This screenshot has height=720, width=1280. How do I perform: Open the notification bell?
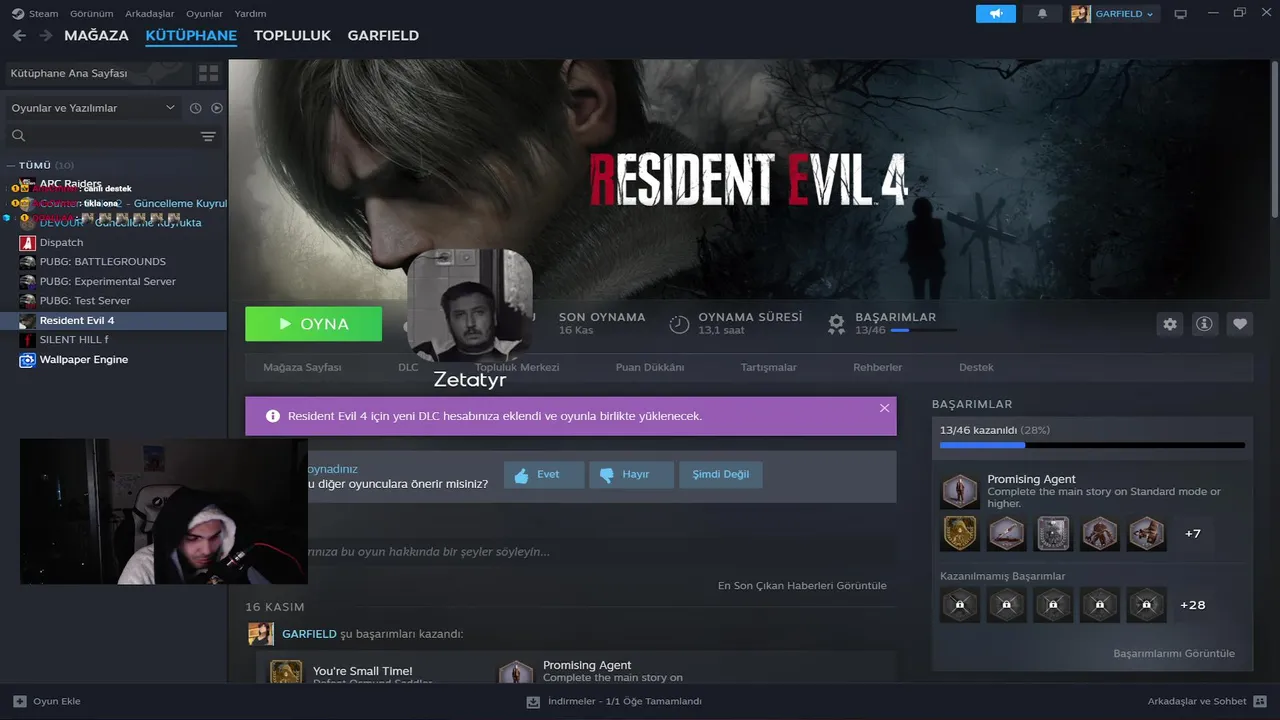(x=1042, y=14)
